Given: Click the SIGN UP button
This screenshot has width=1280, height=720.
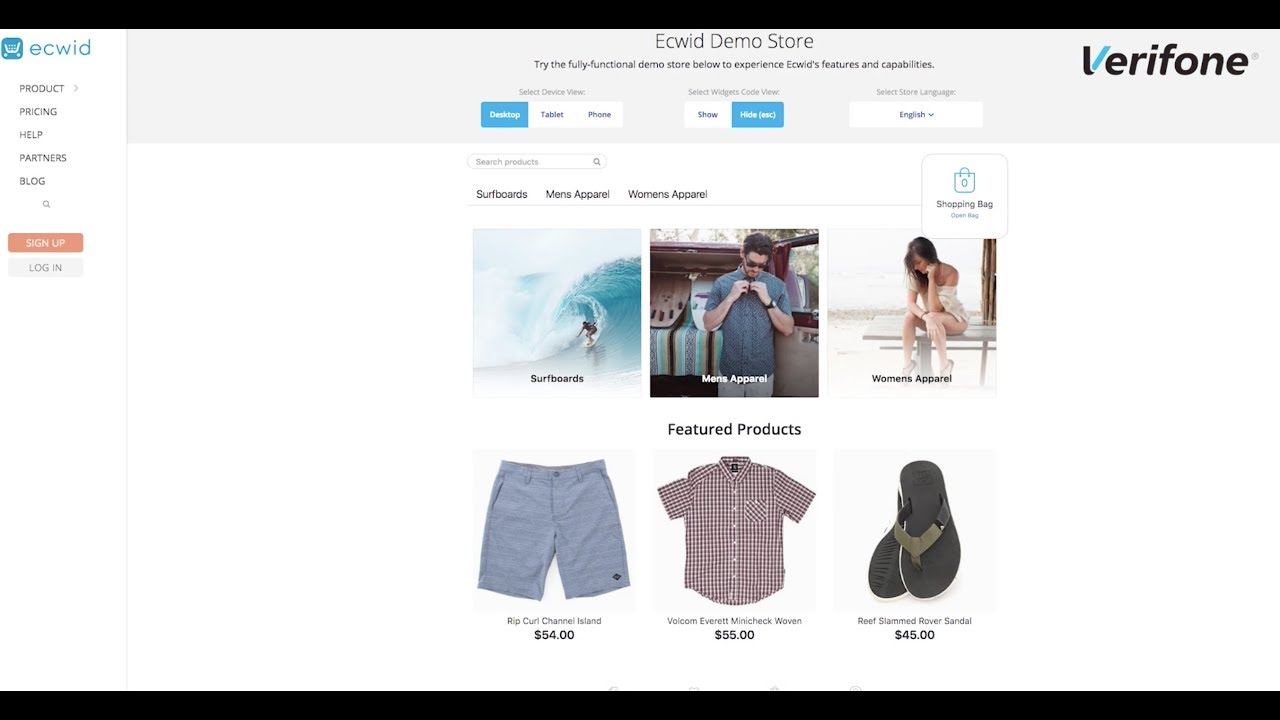Looking at the screenshot, I should point(45,243).
